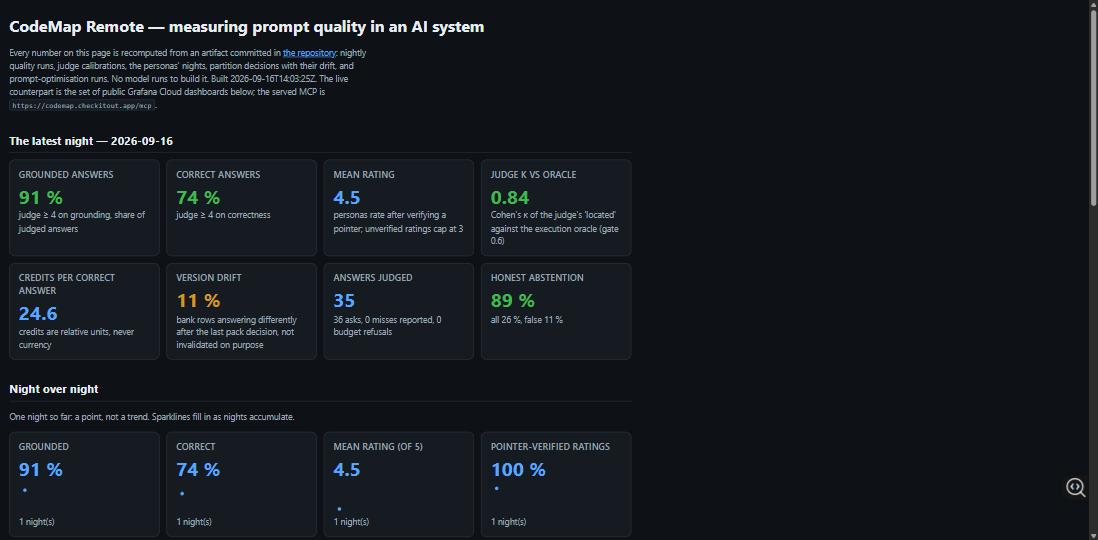
Task: Click the 91 % value in Grounded Answers
Action: point(41,198)
